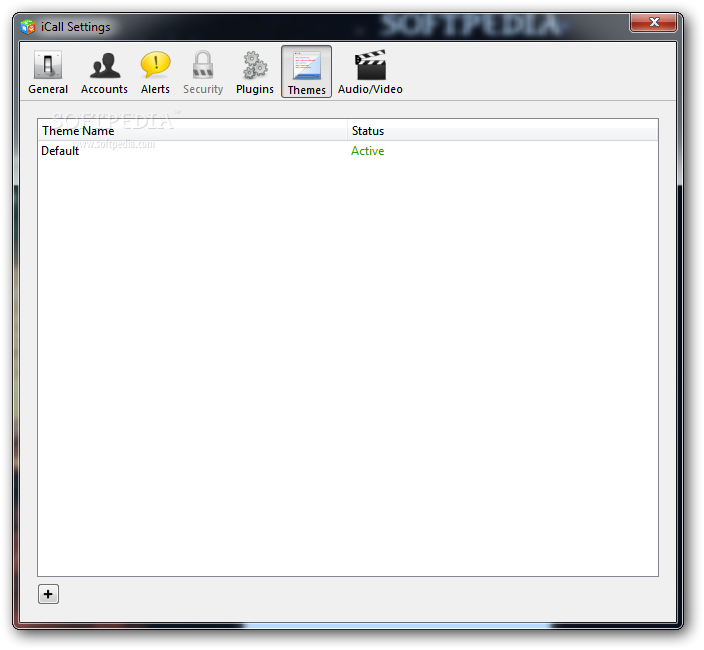The width and height of the screenshot is (704, 650).
Task: Open the Plugins gears tab
Action: [x=255, y=72]
